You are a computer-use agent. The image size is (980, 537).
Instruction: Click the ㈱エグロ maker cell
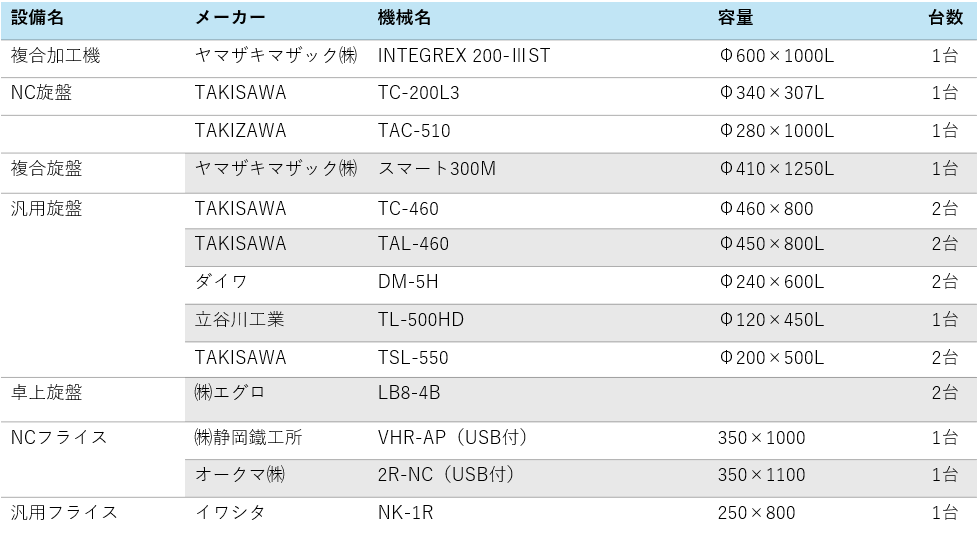(230, 393)
